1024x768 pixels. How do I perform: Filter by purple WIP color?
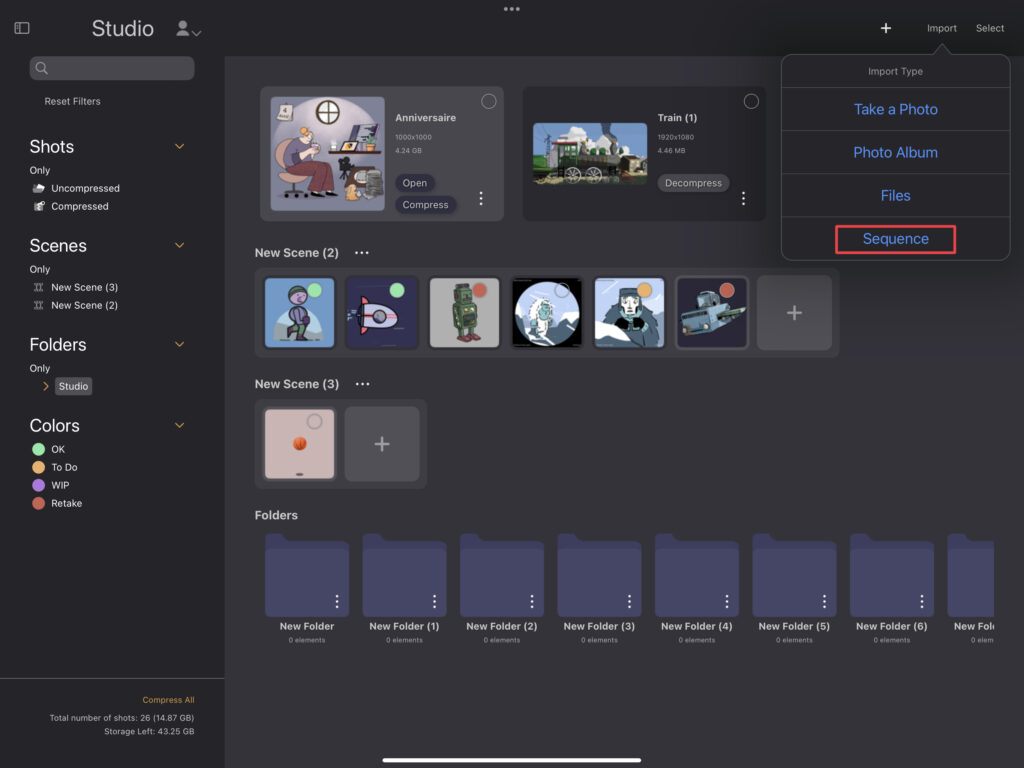50,485
